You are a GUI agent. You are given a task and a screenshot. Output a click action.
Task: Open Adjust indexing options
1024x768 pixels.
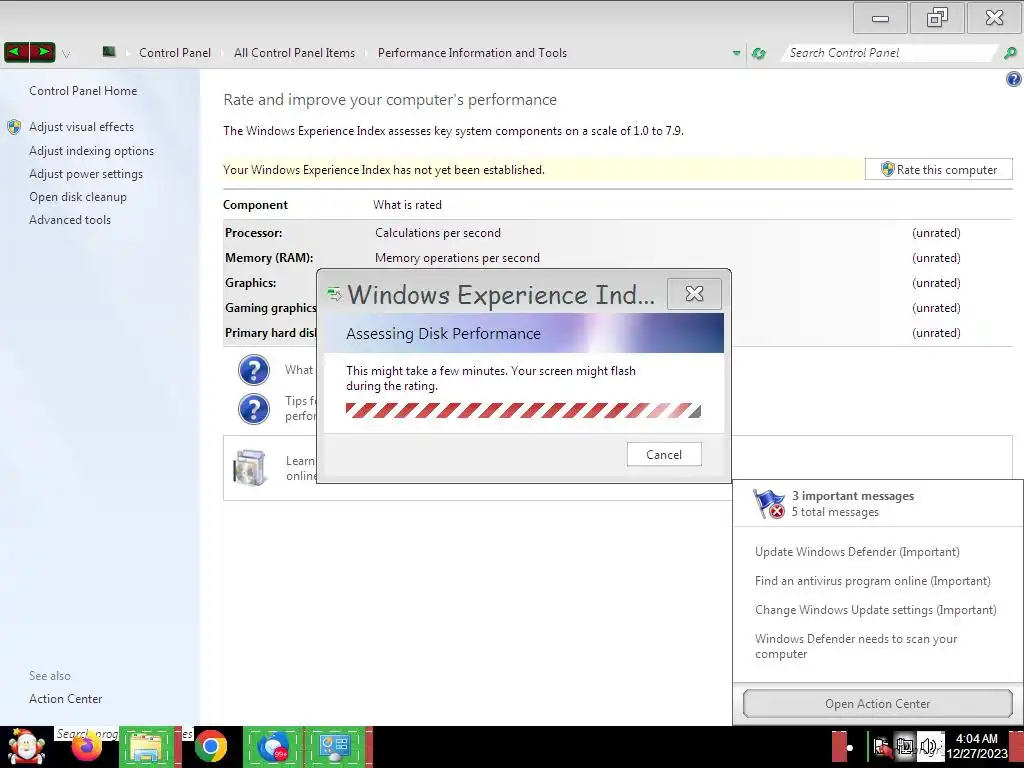click(x=91, y=151)
